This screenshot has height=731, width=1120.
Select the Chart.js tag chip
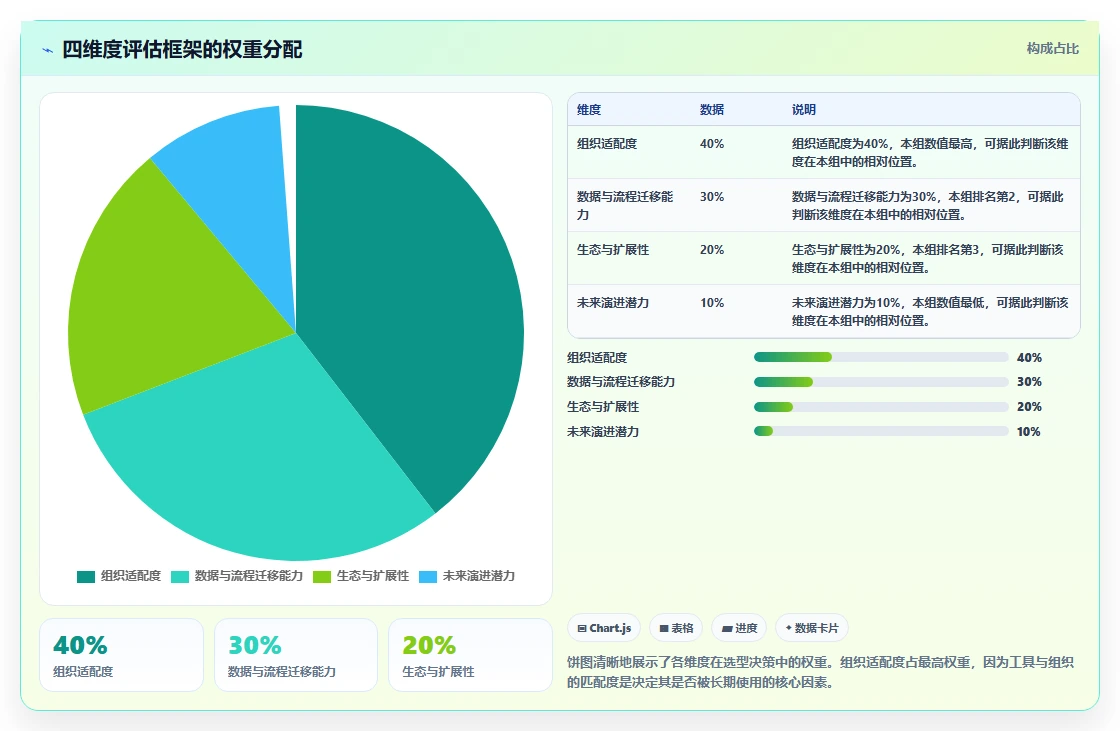(x=604, y=628)
